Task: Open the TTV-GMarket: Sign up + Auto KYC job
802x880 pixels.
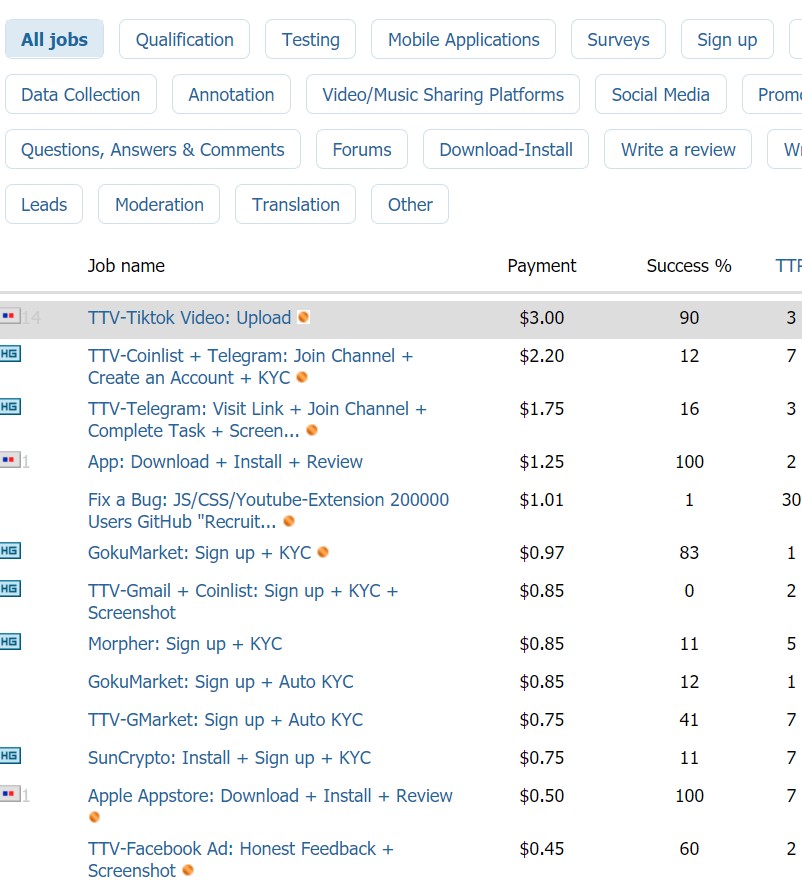Action: (225, 720)
